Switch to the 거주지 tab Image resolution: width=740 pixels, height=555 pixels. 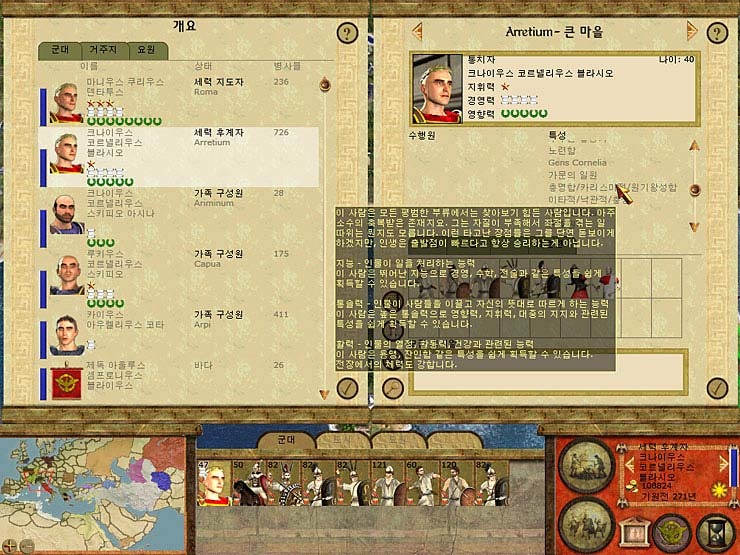click(x=104, y=50)
